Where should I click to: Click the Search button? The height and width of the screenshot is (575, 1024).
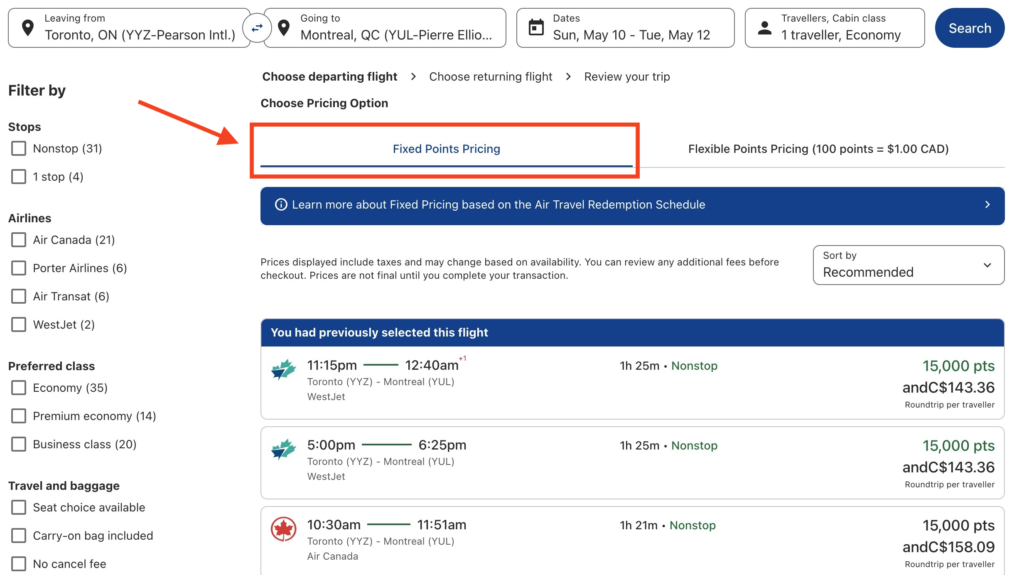[970, 28]
